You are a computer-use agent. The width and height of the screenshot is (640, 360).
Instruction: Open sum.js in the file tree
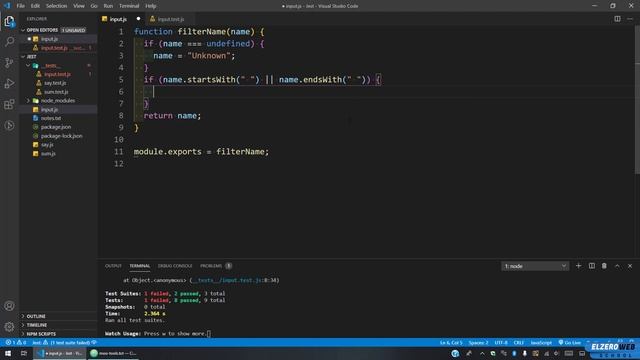[58, 153]
